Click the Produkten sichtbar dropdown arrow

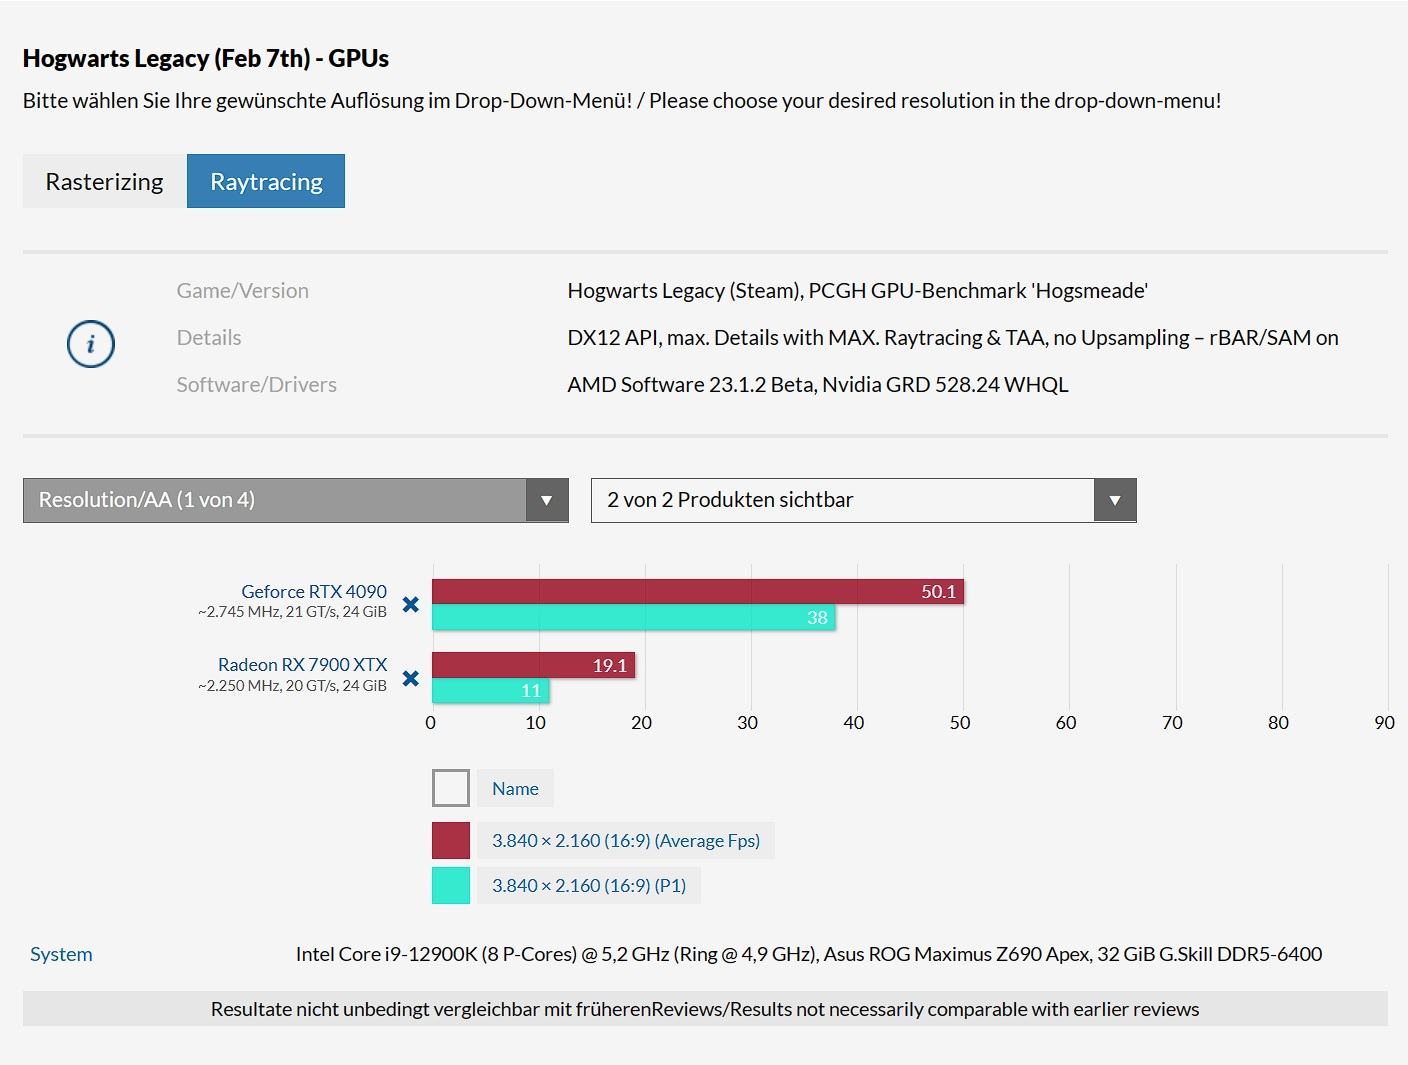click(x=1115, y=500)
